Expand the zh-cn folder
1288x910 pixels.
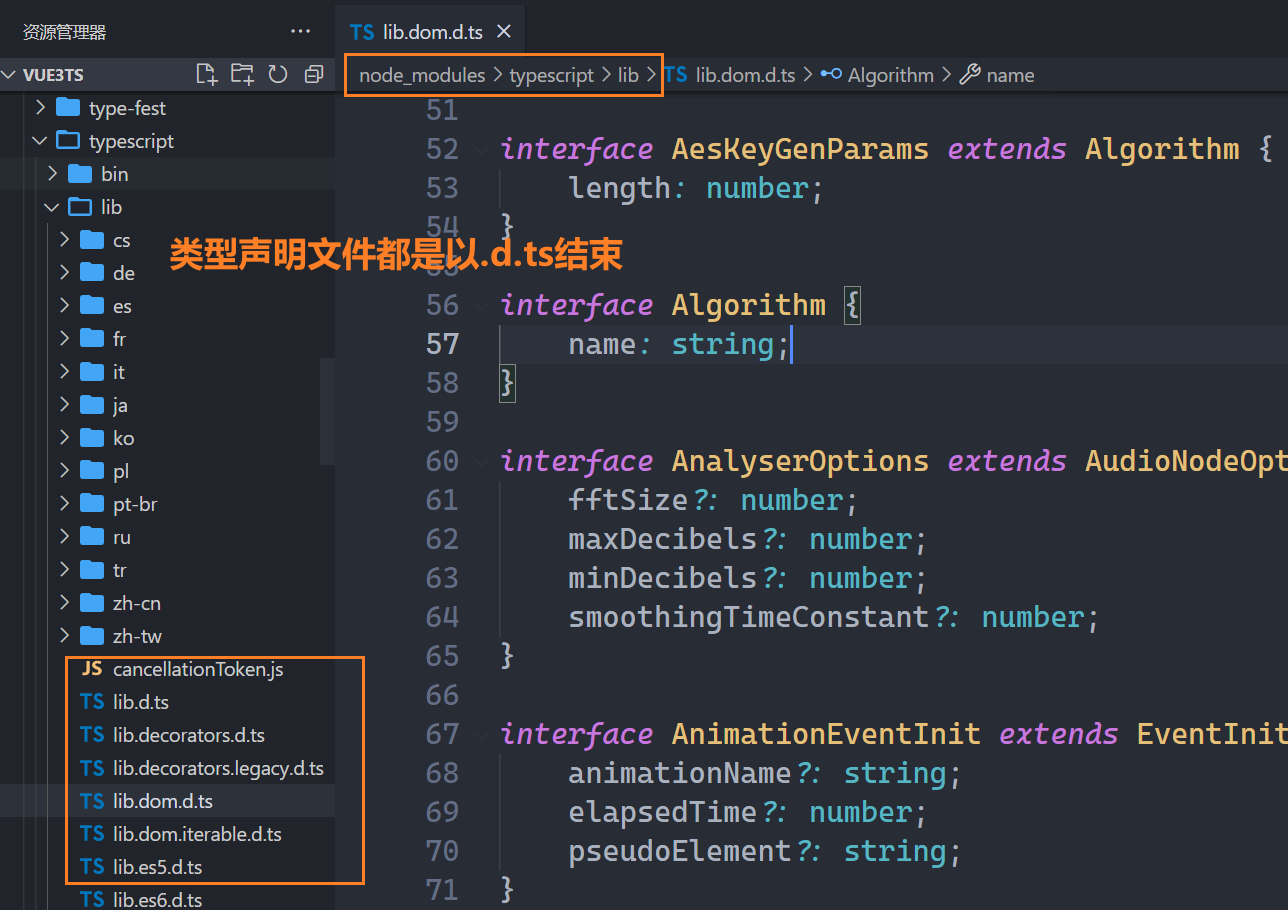[136, 603]
